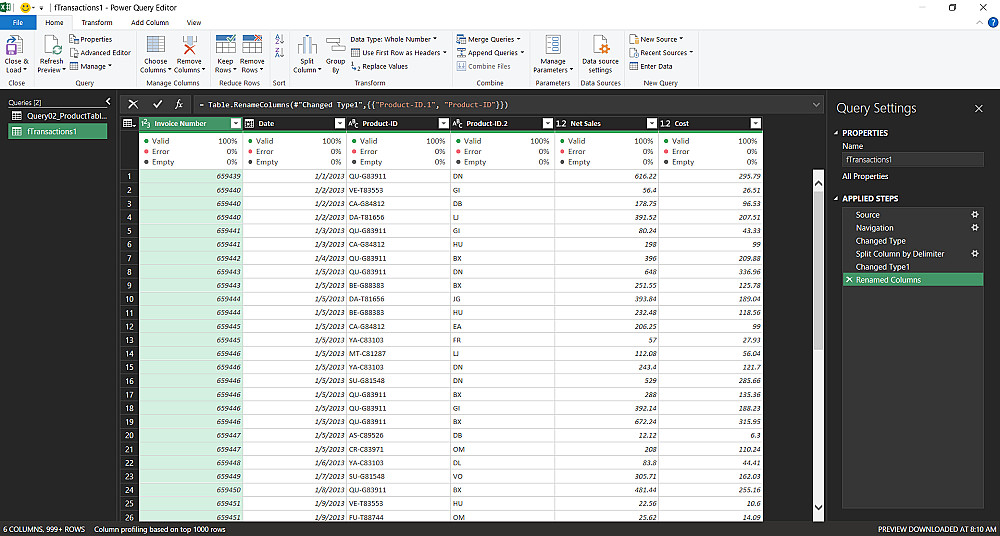The width and height of the screenshot is (1000, 536).
Task: Delete the Renamed Columns step
Action: tap(848, 280)
